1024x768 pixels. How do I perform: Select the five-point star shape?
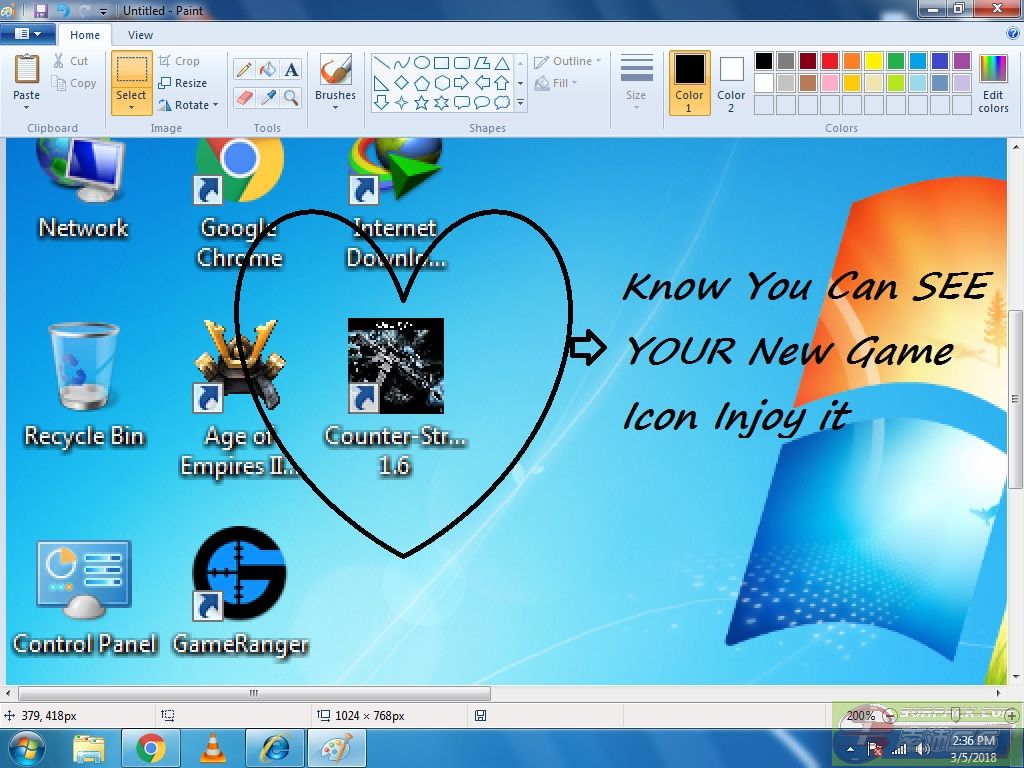(421, 102)
